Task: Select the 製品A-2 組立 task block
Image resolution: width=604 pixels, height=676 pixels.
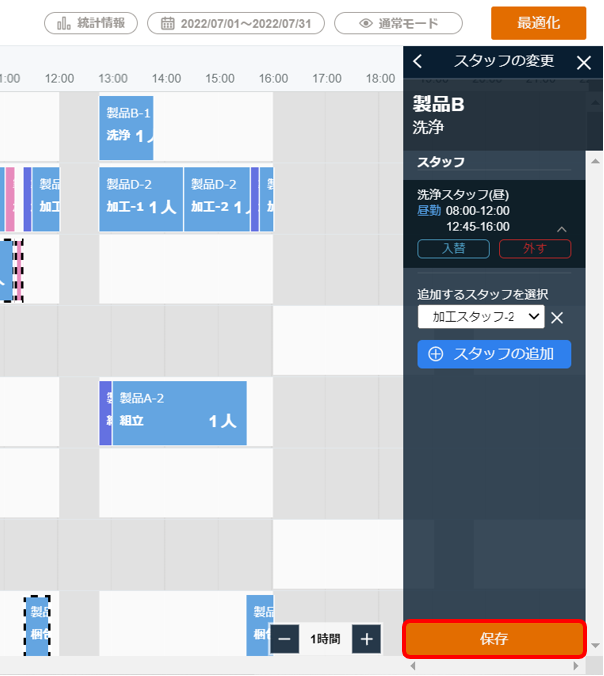Action: tap(179, 413)
